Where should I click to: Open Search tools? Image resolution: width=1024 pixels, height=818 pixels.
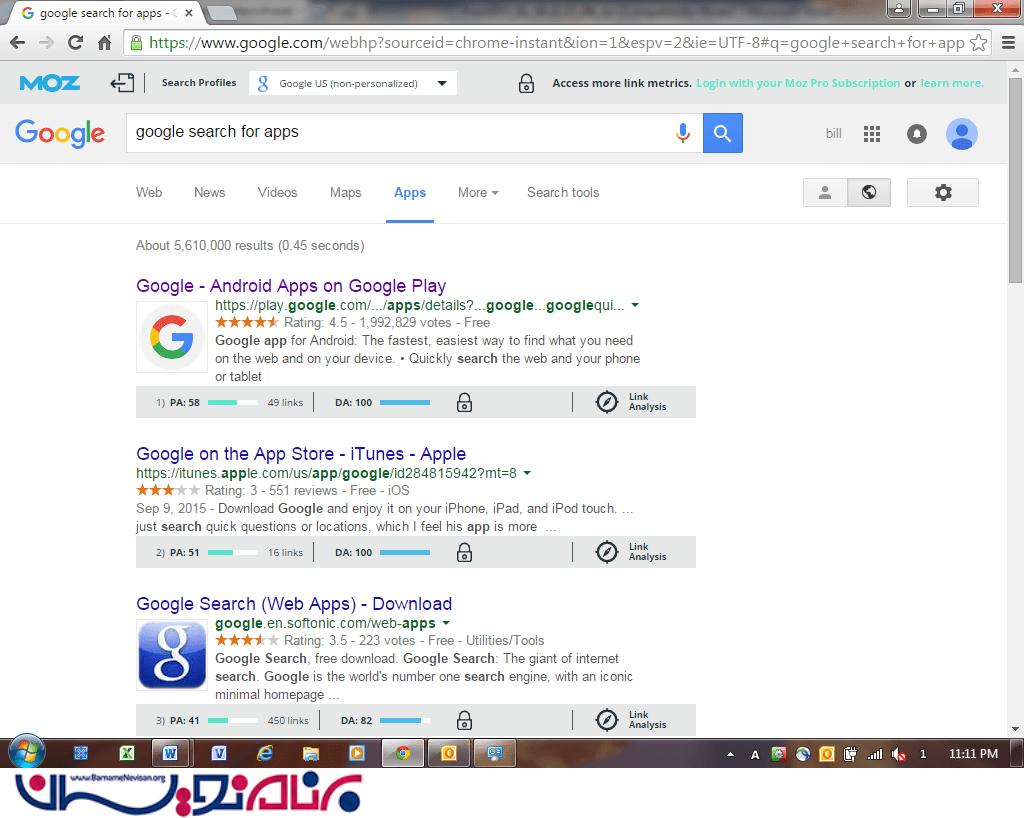563,193
